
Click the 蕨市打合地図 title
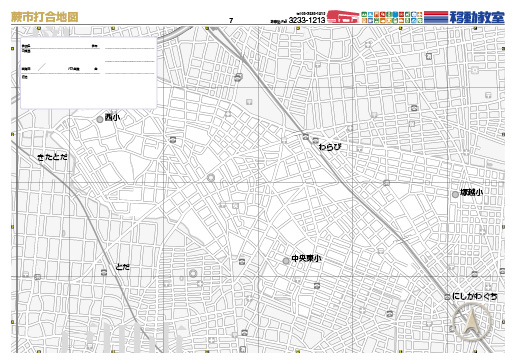click(x=45, y=17)
